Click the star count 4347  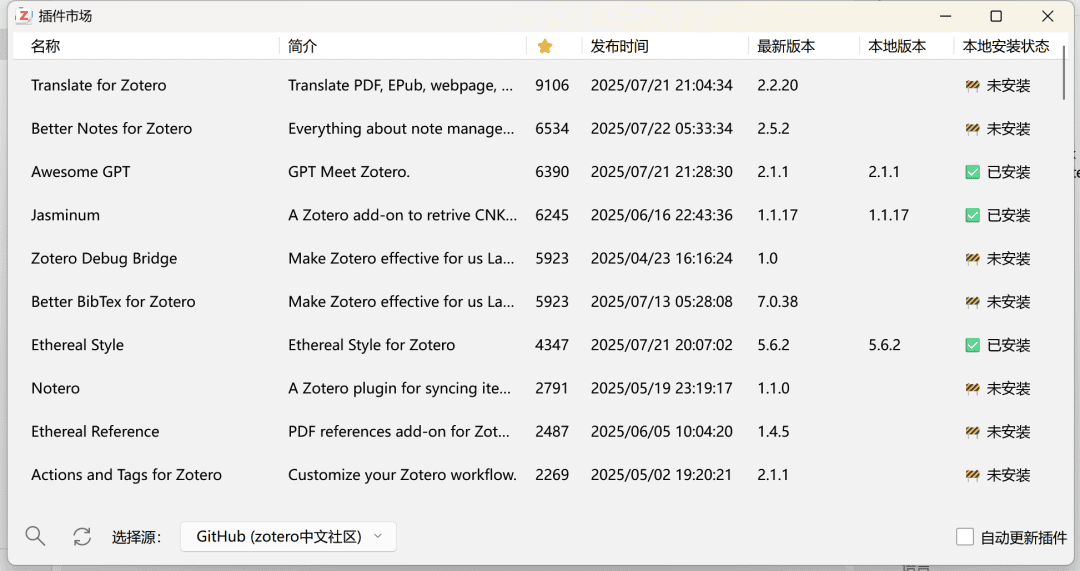[x=552, y=345]
